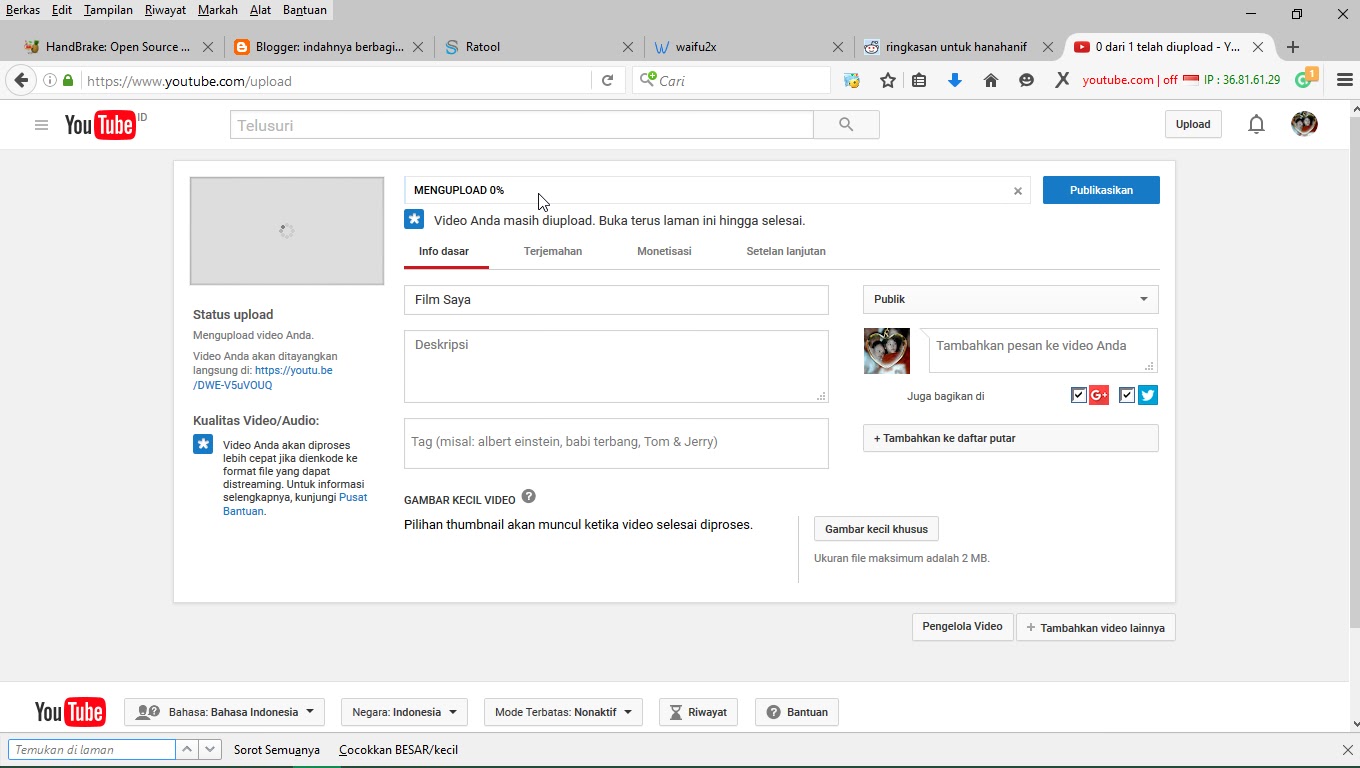Find previous match arrow

click(187, 749)
